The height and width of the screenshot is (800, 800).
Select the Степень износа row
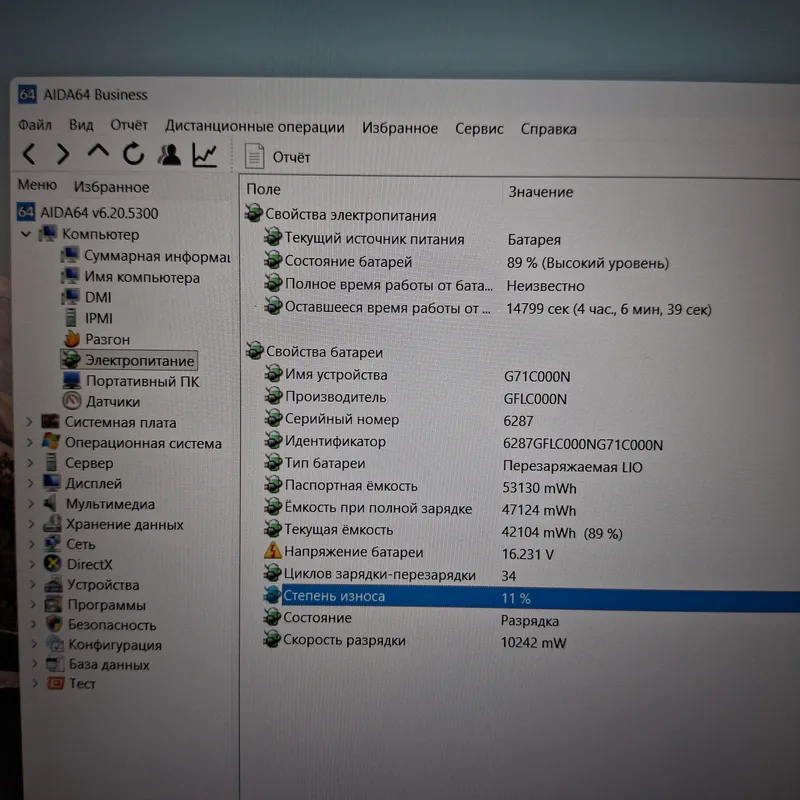pos(531,597)
